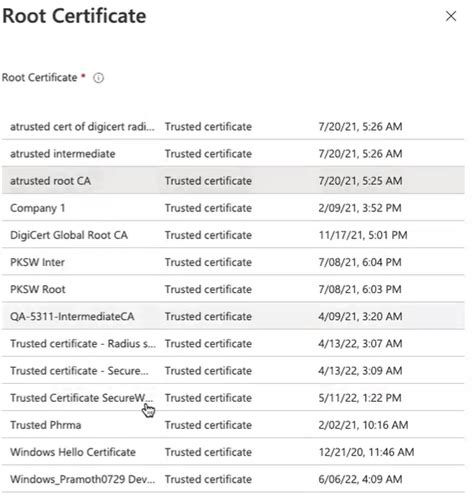Screen dimensions: 474x496
Task: Select Trusted certificate - Radius s... row
Action: click(233, 343)
